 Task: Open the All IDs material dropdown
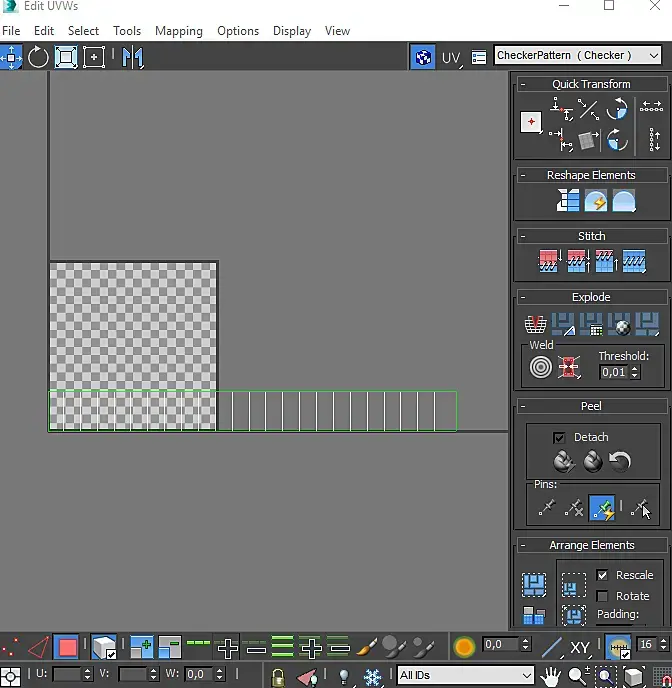pos(466,676)
